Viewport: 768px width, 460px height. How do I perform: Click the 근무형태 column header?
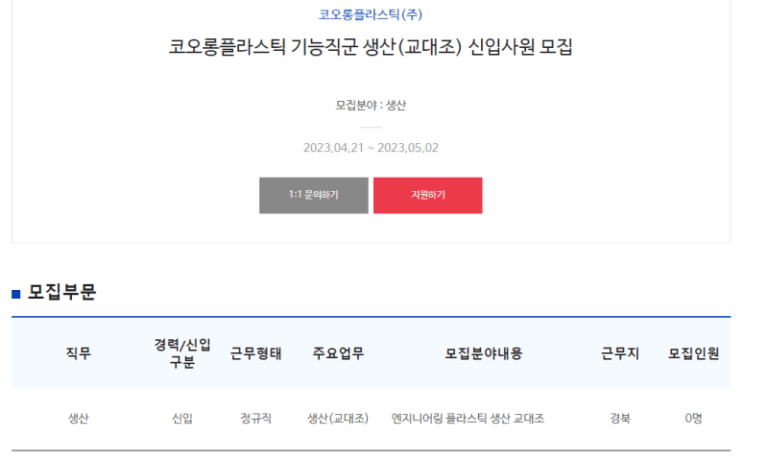tap(256, 353)
